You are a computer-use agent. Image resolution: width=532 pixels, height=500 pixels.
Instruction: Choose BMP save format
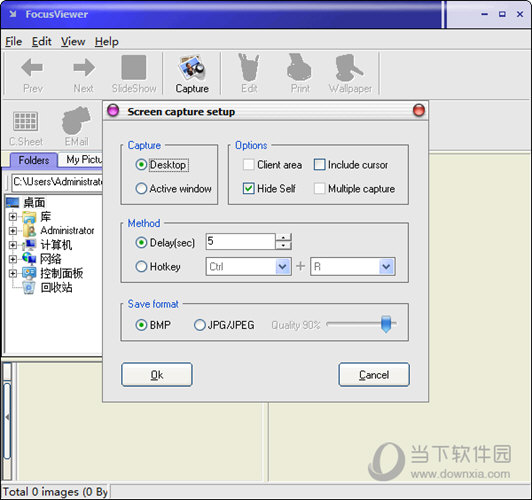pos(141,325)
